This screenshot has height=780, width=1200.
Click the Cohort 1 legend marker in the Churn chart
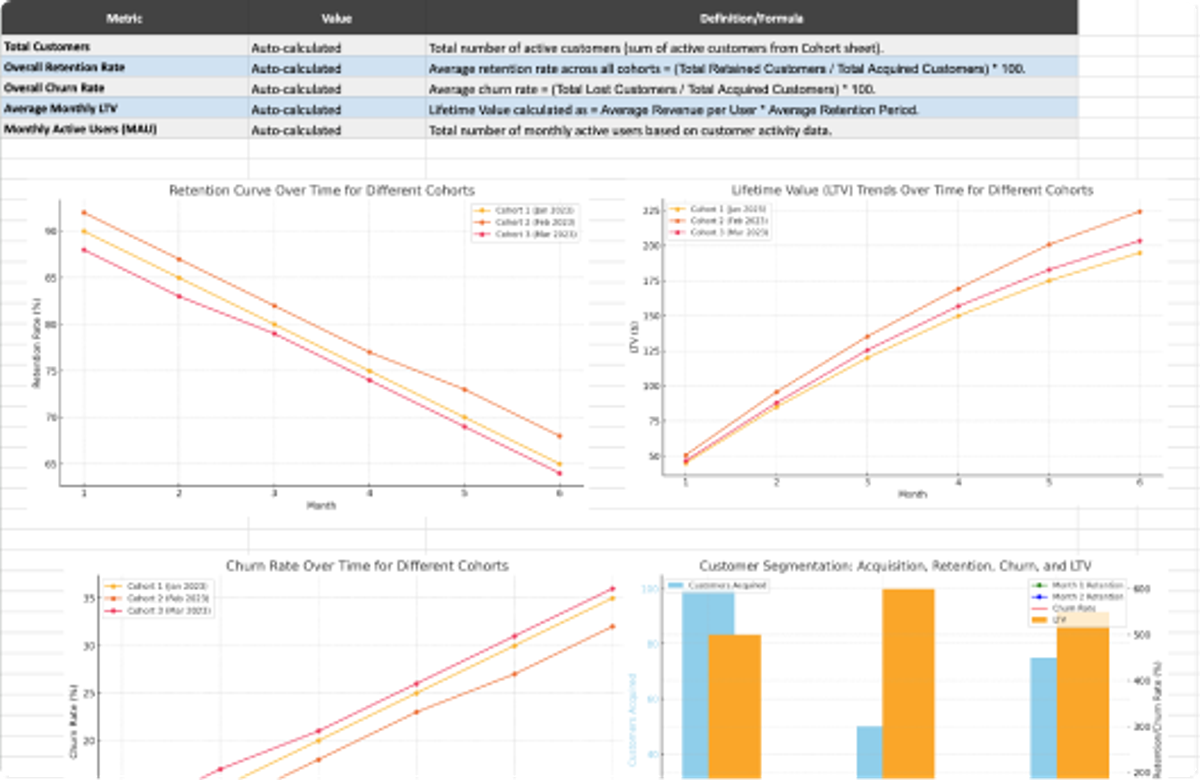point(113,586)
